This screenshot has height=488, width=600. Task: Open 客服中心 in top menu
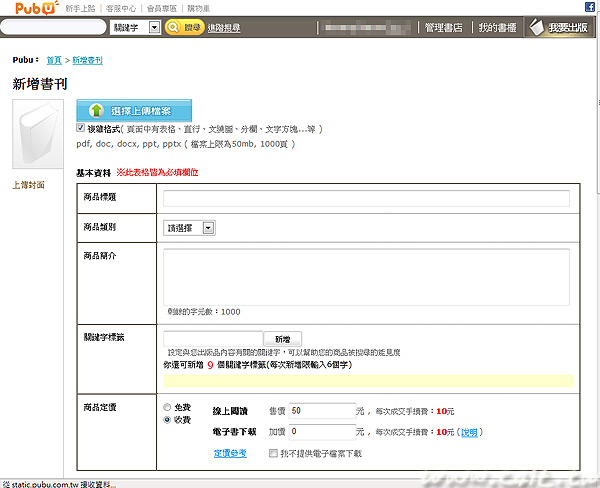click(x=121, y=8)
